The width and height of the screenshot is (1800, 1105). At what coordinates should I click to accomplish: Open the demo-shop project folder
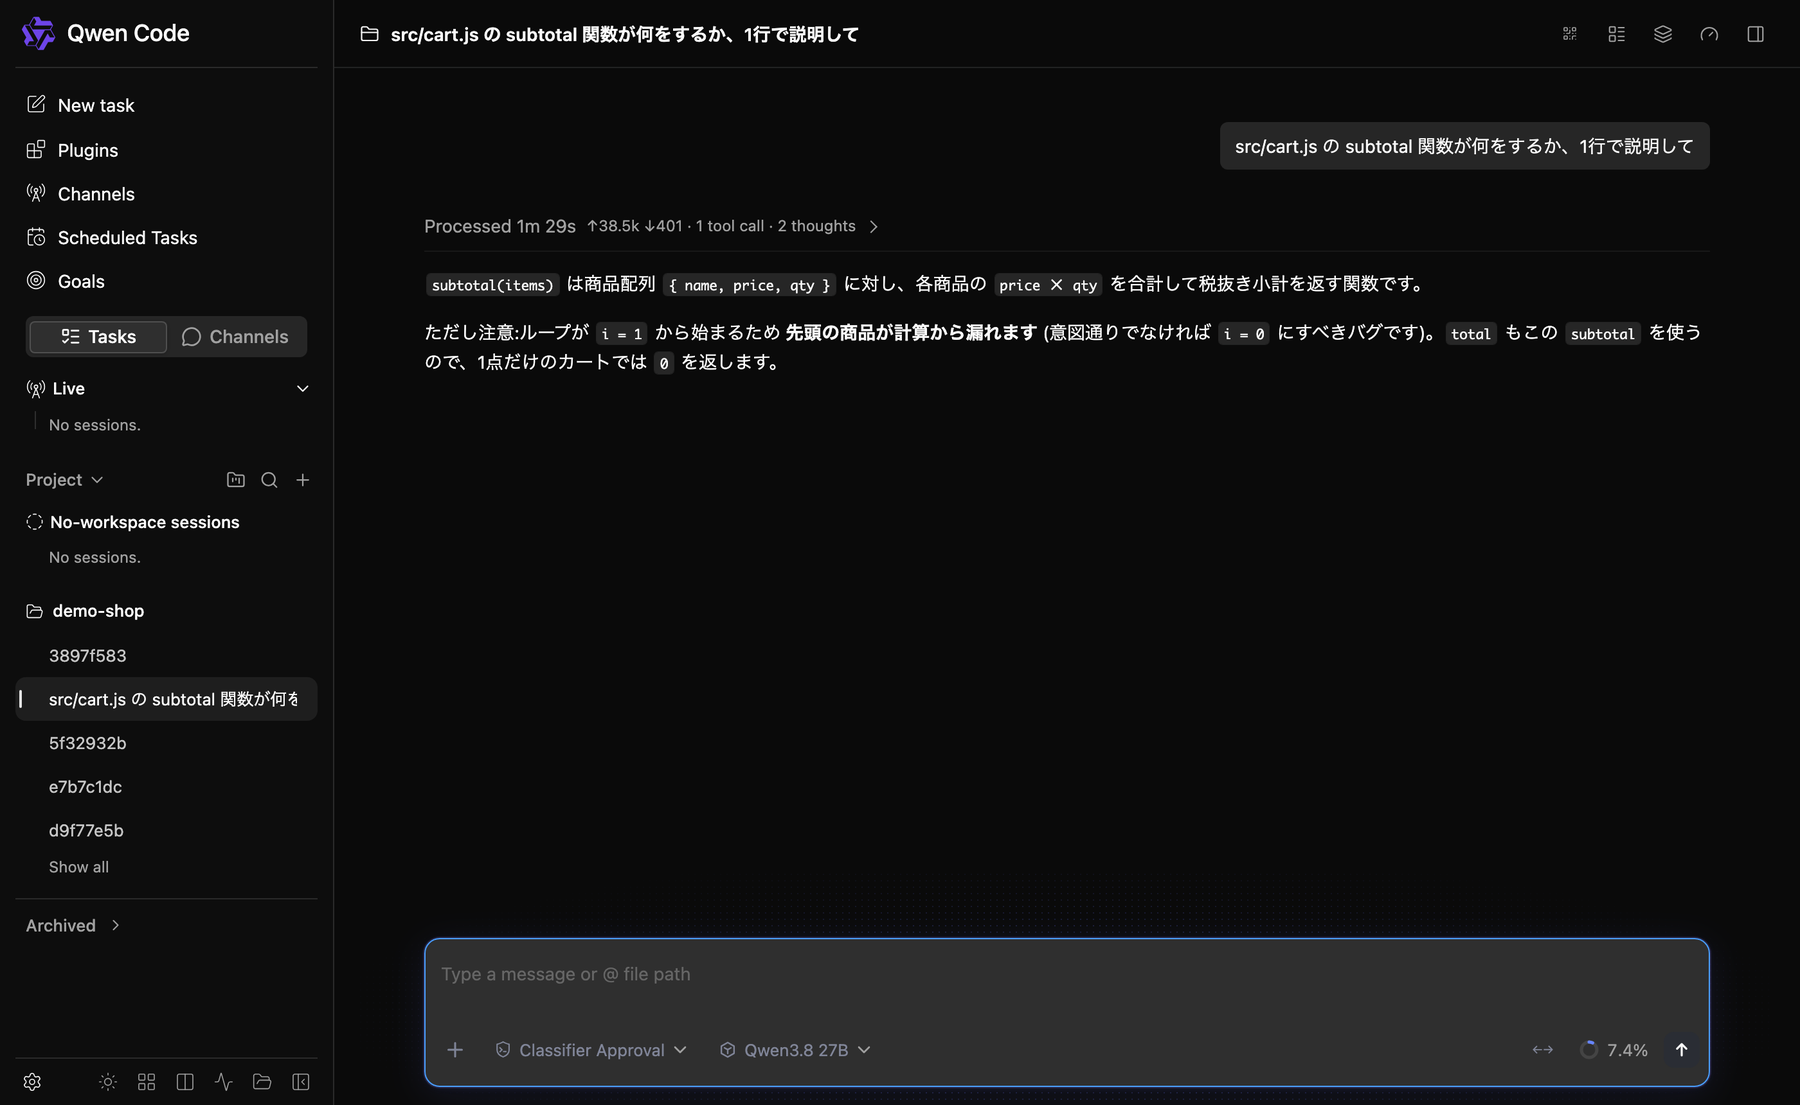tap(85, 611)
